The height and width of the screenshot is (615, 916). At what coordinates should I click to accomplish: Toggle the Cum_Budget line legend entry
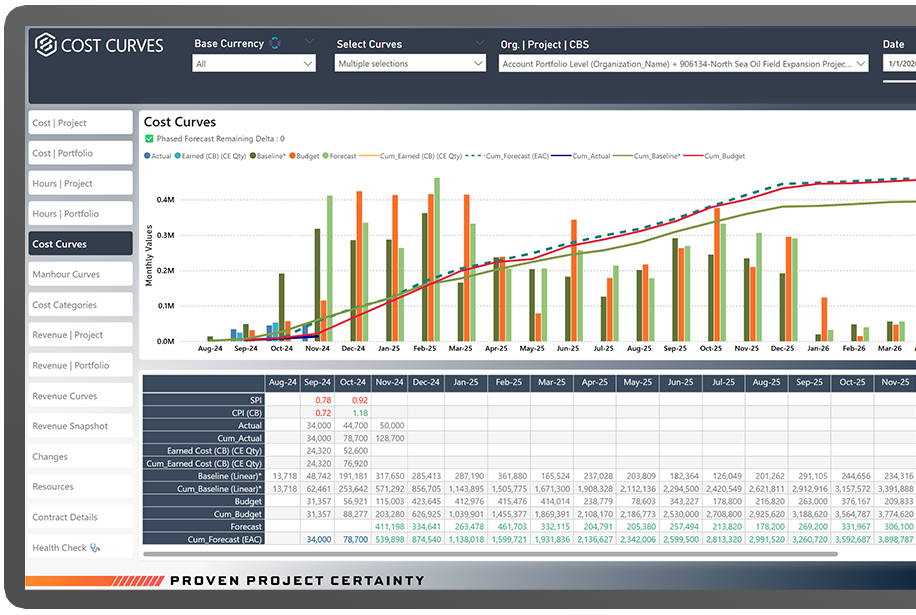(727, 156)
